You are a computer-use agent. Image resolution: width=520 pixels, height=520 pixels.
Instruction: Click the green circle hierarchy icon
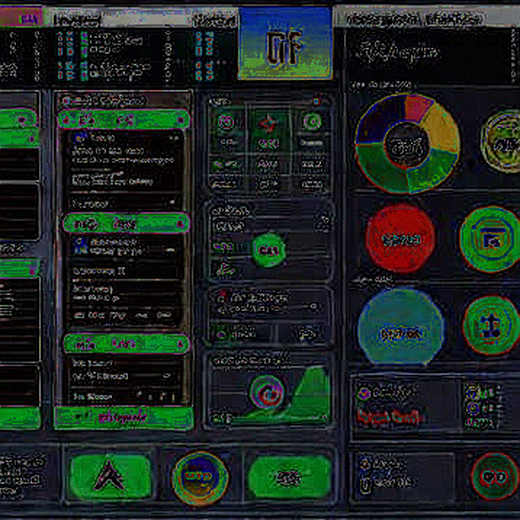(492, 325)
